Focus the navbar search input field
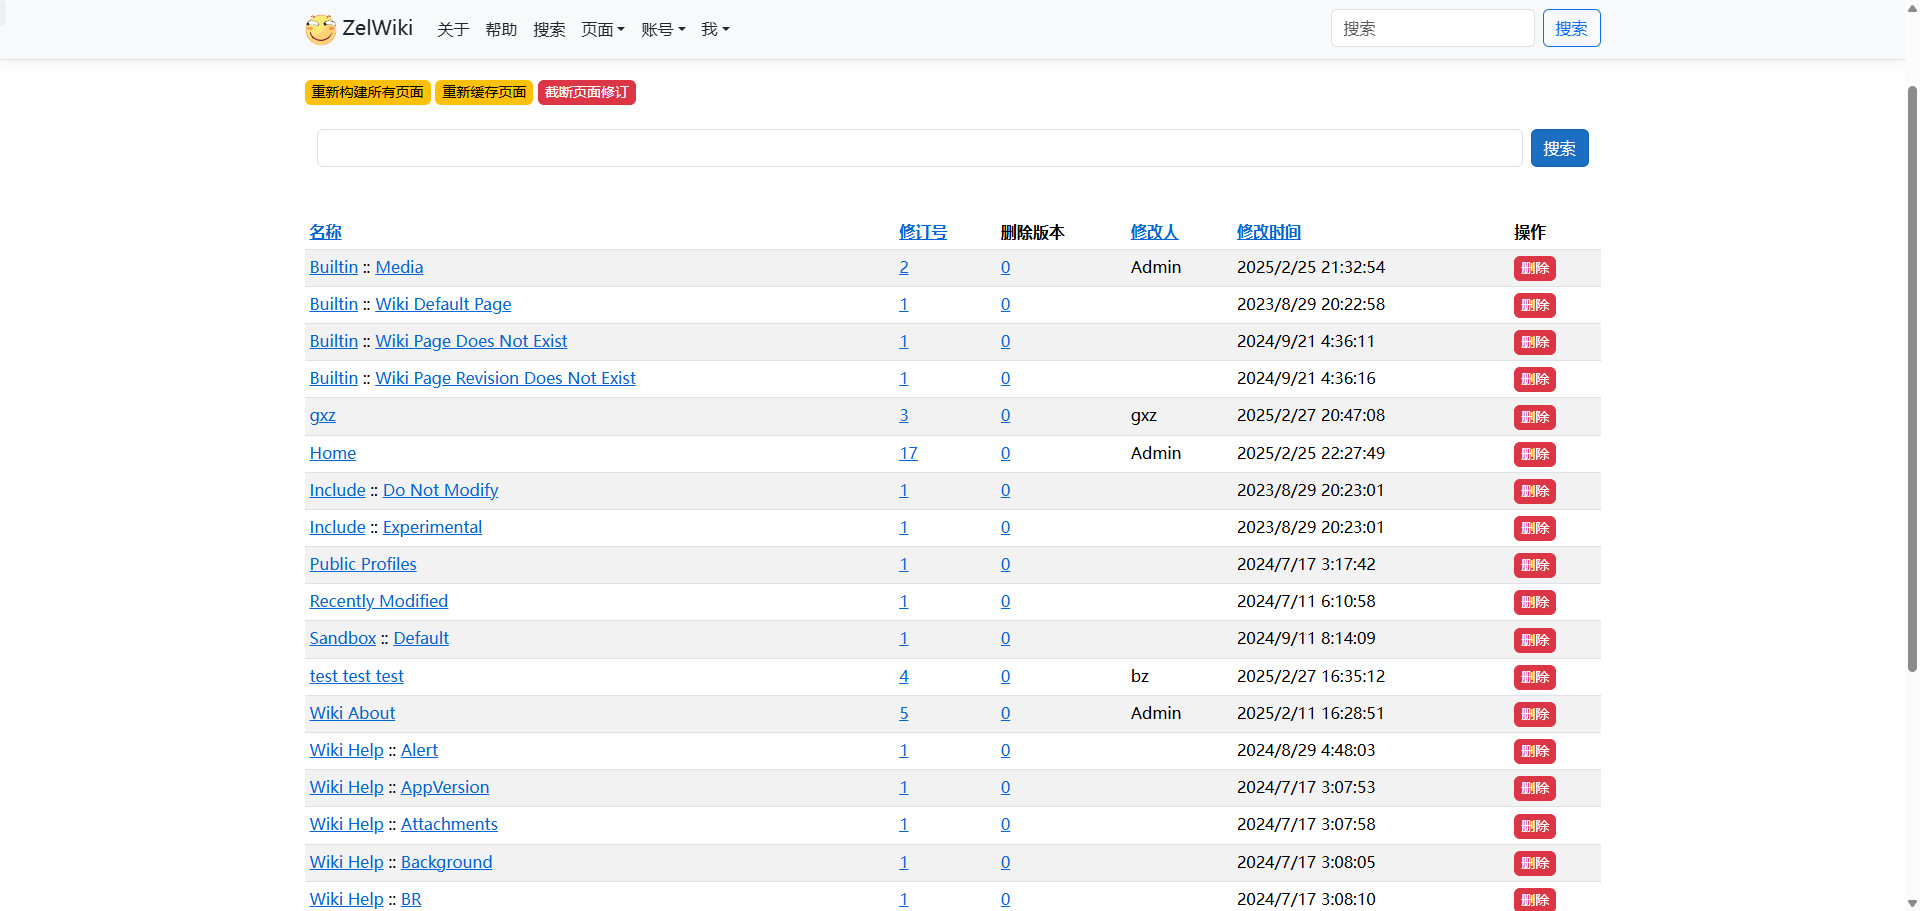 [x=1431, y=28]
